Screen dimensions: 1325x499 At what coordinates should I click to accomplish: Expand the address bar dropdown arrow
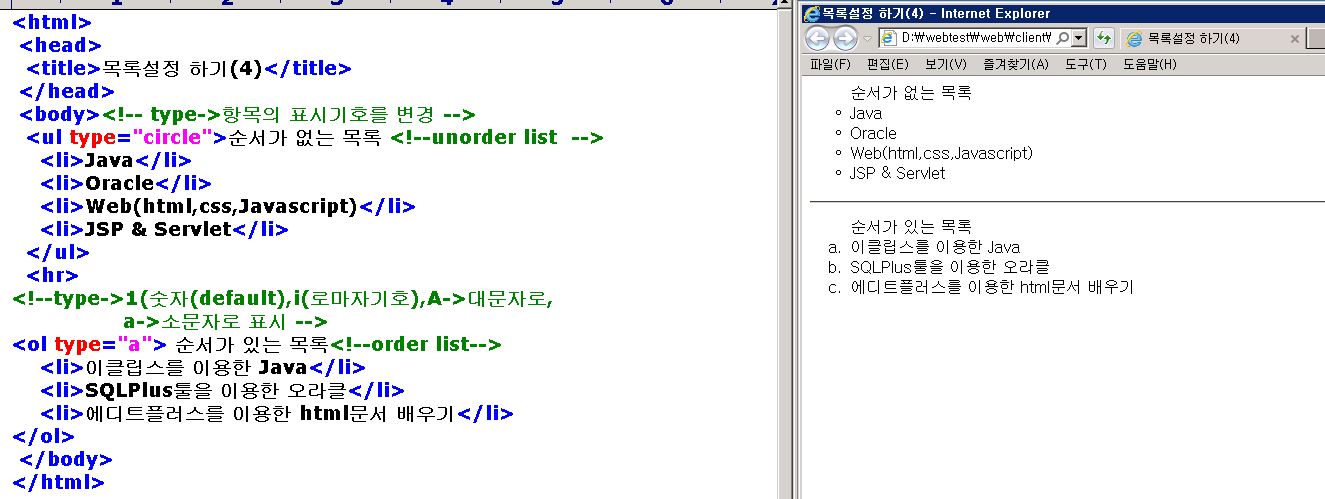1079,38
